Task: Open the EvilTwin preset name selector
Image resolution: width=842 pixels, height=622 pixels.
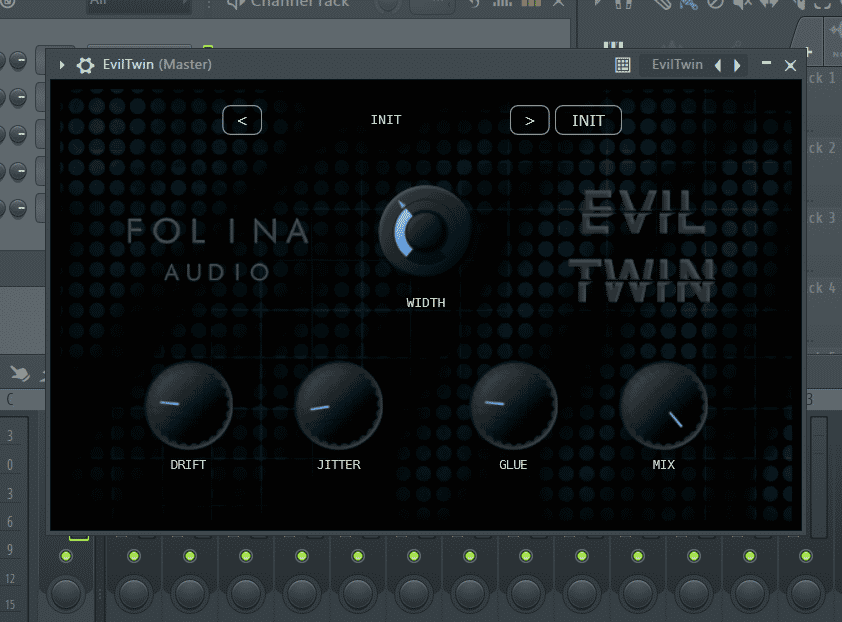Action: coord(677,65)
